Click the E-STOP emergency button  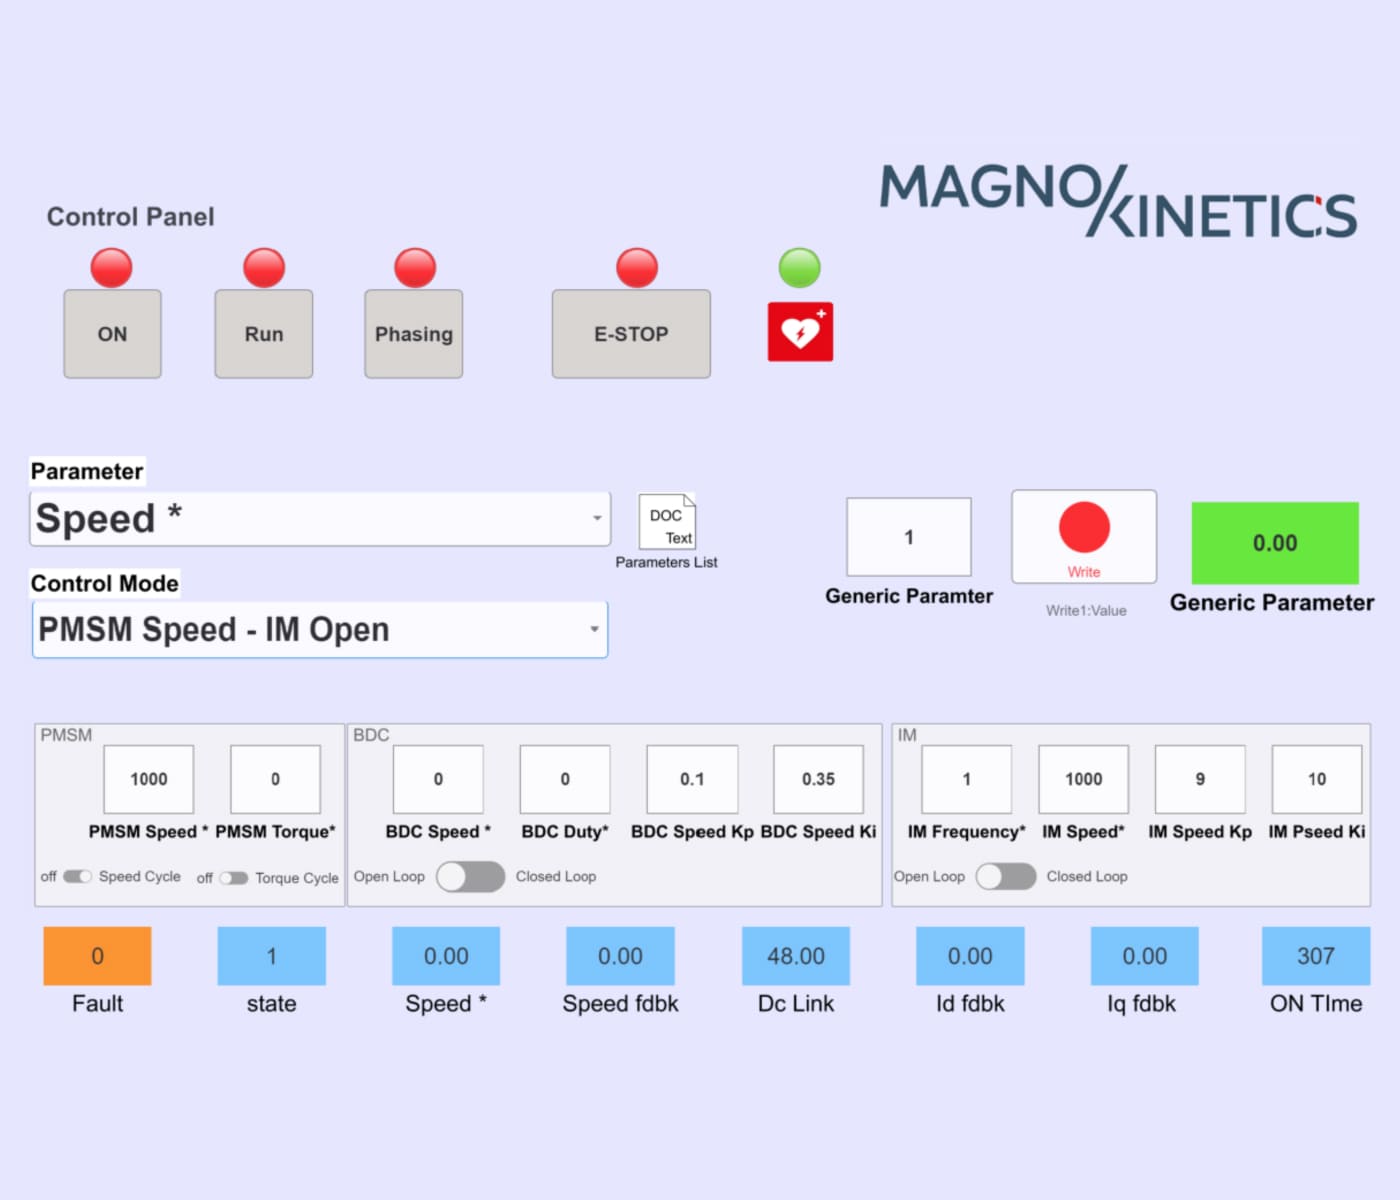click(630, 333)
